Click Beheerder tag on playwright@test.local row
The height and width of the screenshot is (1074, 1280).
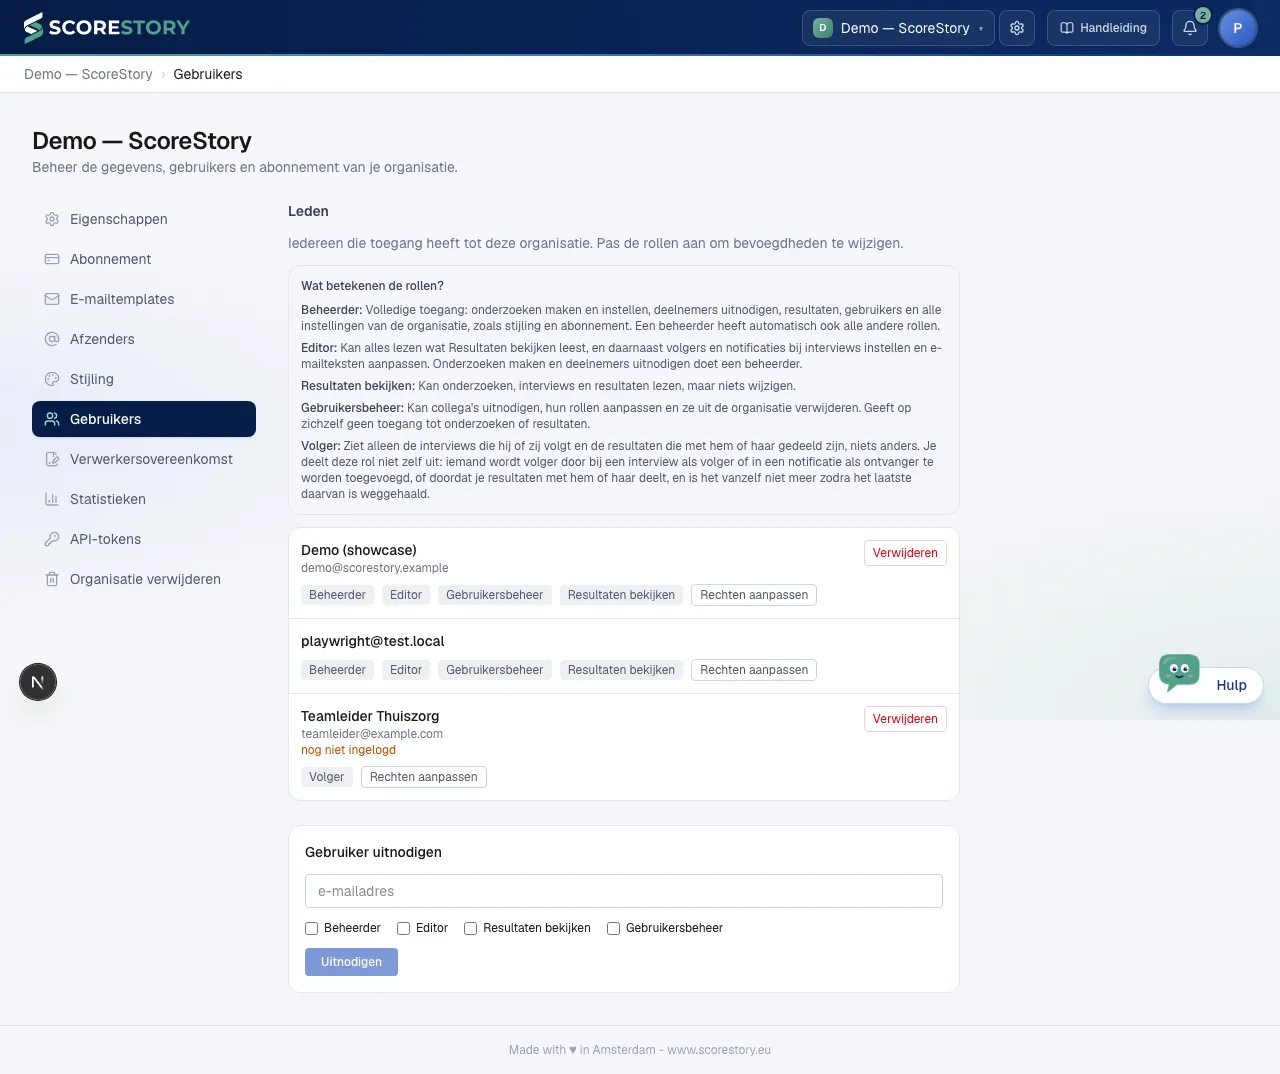[337, 670]
